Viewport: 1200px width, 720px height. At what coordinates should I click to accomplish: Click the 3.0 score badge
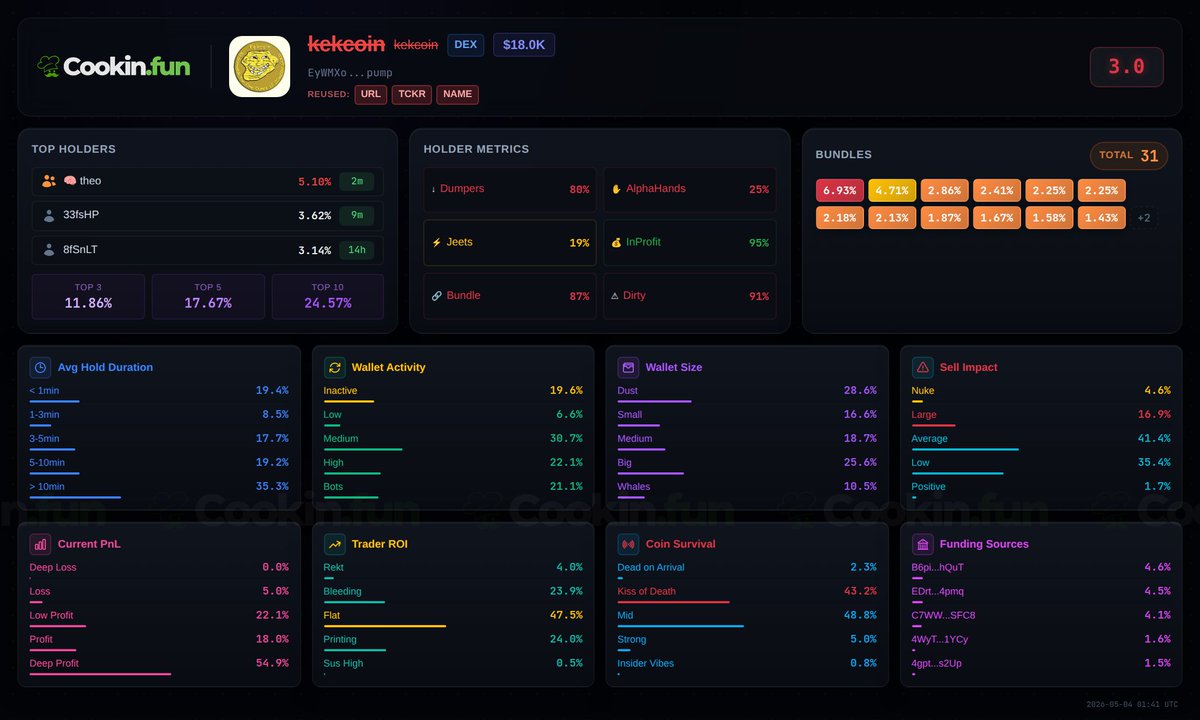[1126, 67]
